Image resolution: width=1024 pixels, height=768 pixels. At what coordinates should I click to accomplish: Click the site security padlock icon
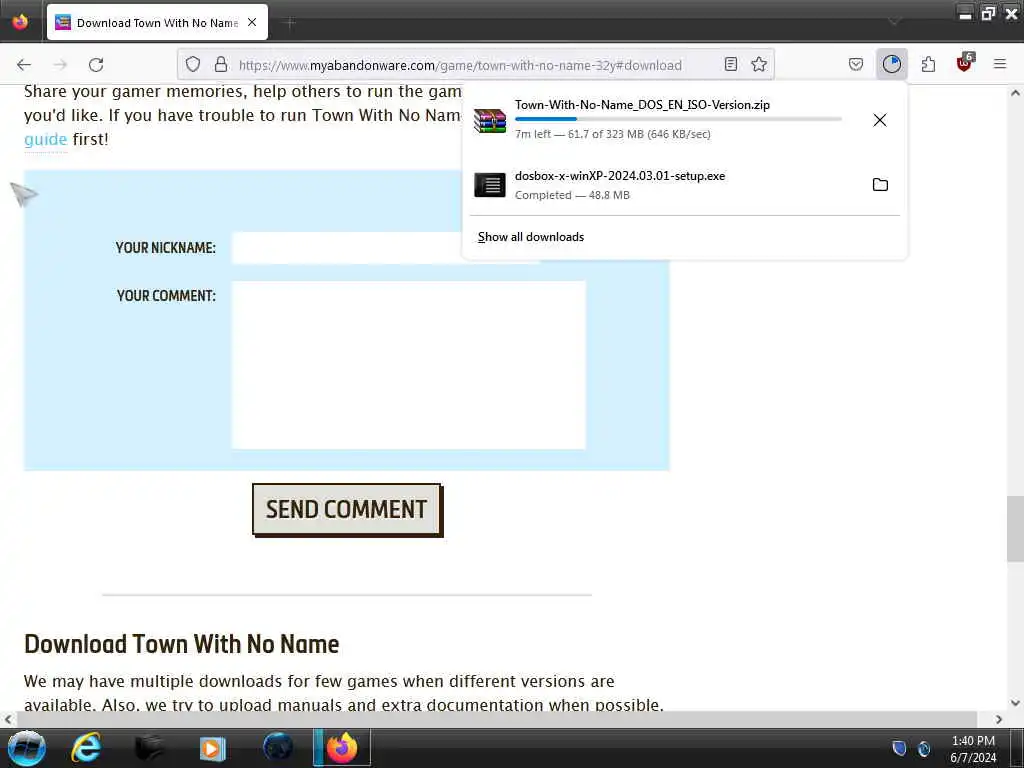tap(221, 65)
